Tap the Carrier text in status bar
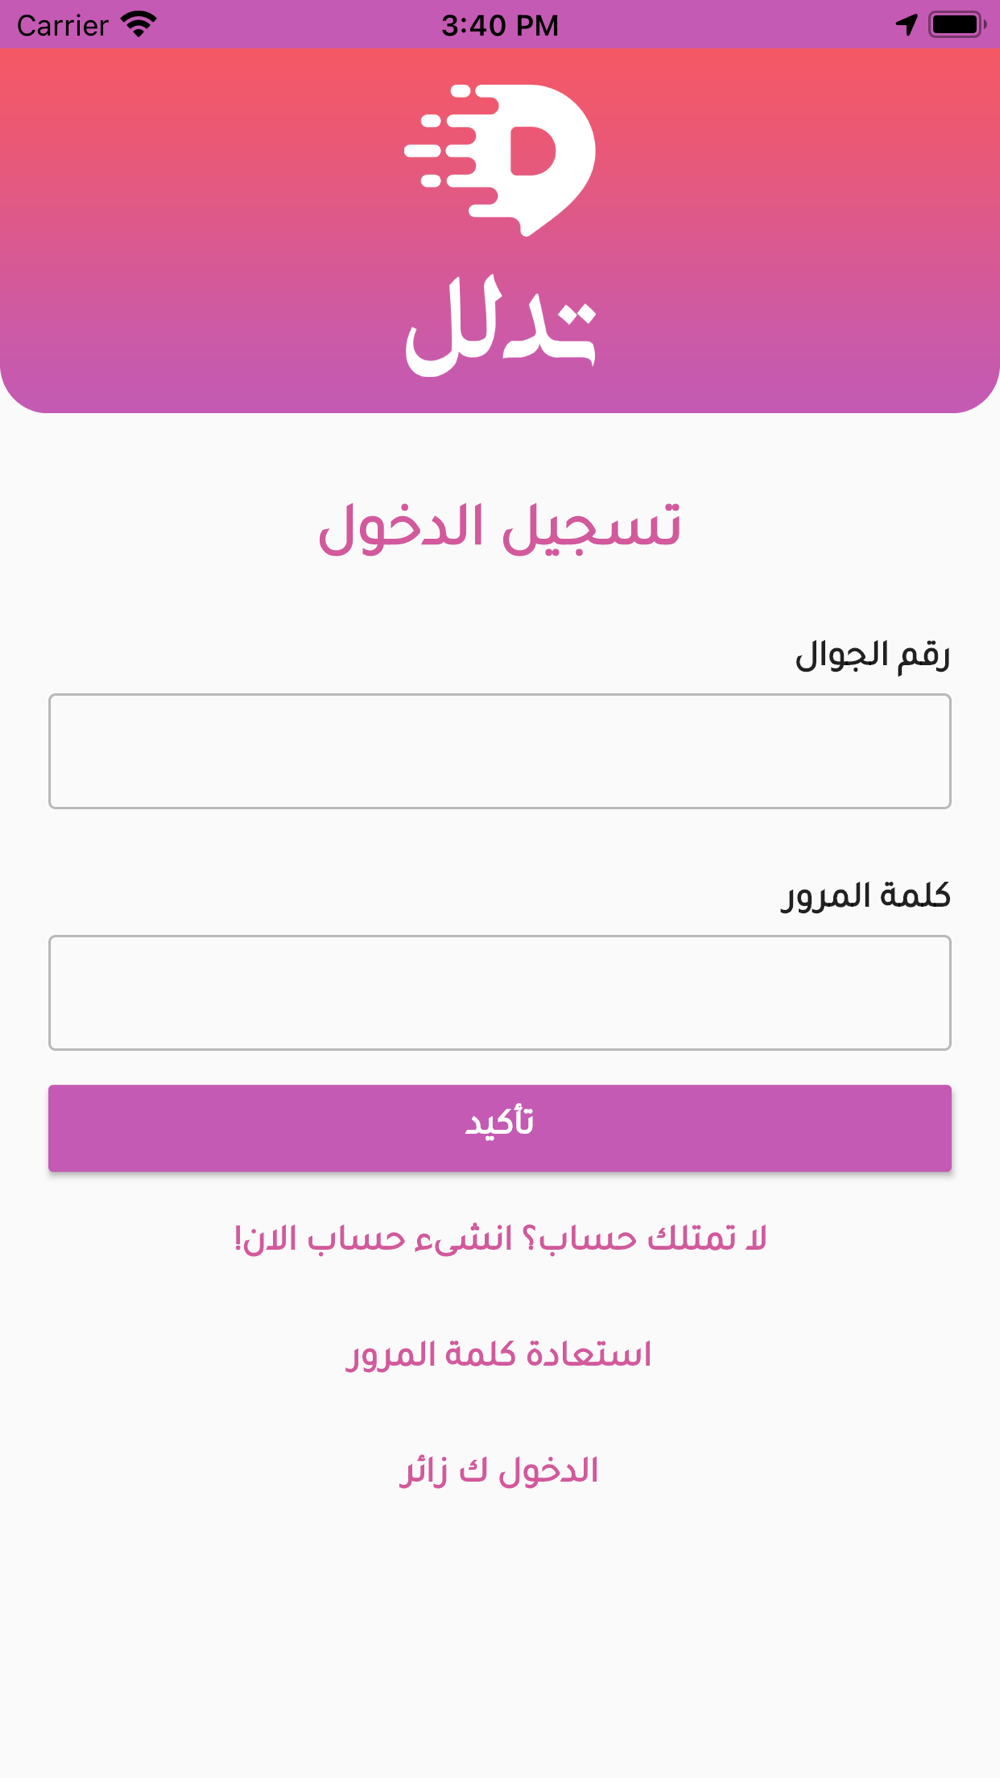Screen dimensions: 1000x1778 [x=62, y=25]
